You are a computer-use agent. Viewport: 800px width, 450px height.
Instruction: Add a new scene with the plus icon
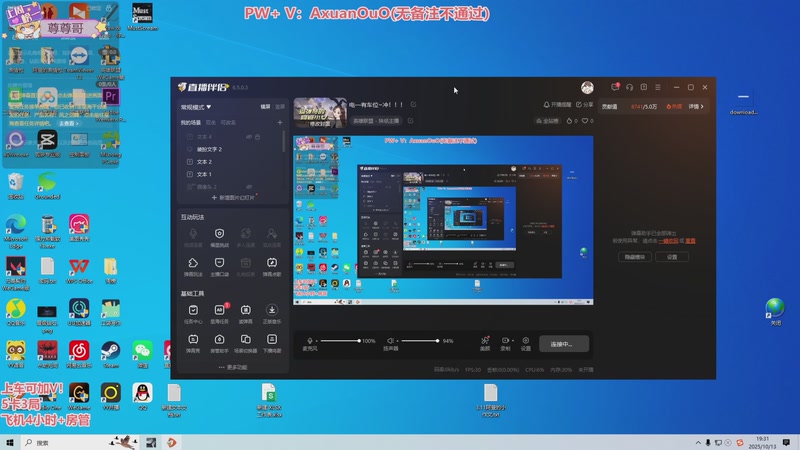[280, 122]
